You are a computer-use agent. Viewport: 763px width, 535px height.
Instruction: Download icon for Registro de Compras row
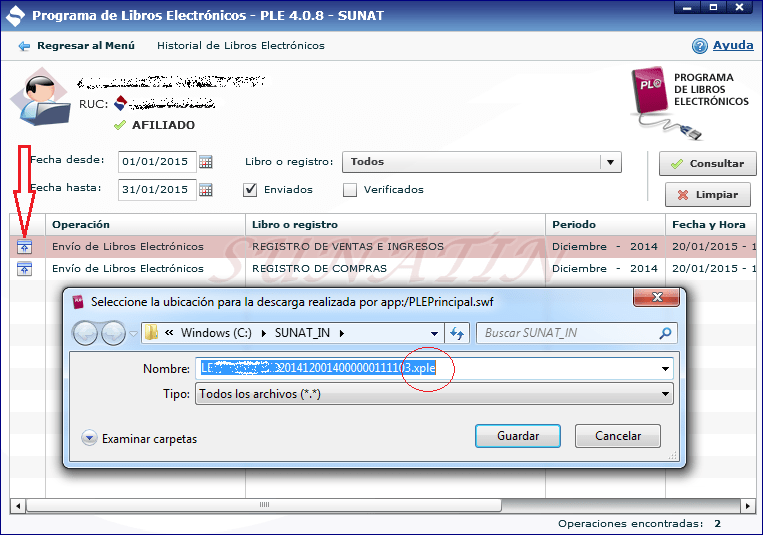(24, 269)
